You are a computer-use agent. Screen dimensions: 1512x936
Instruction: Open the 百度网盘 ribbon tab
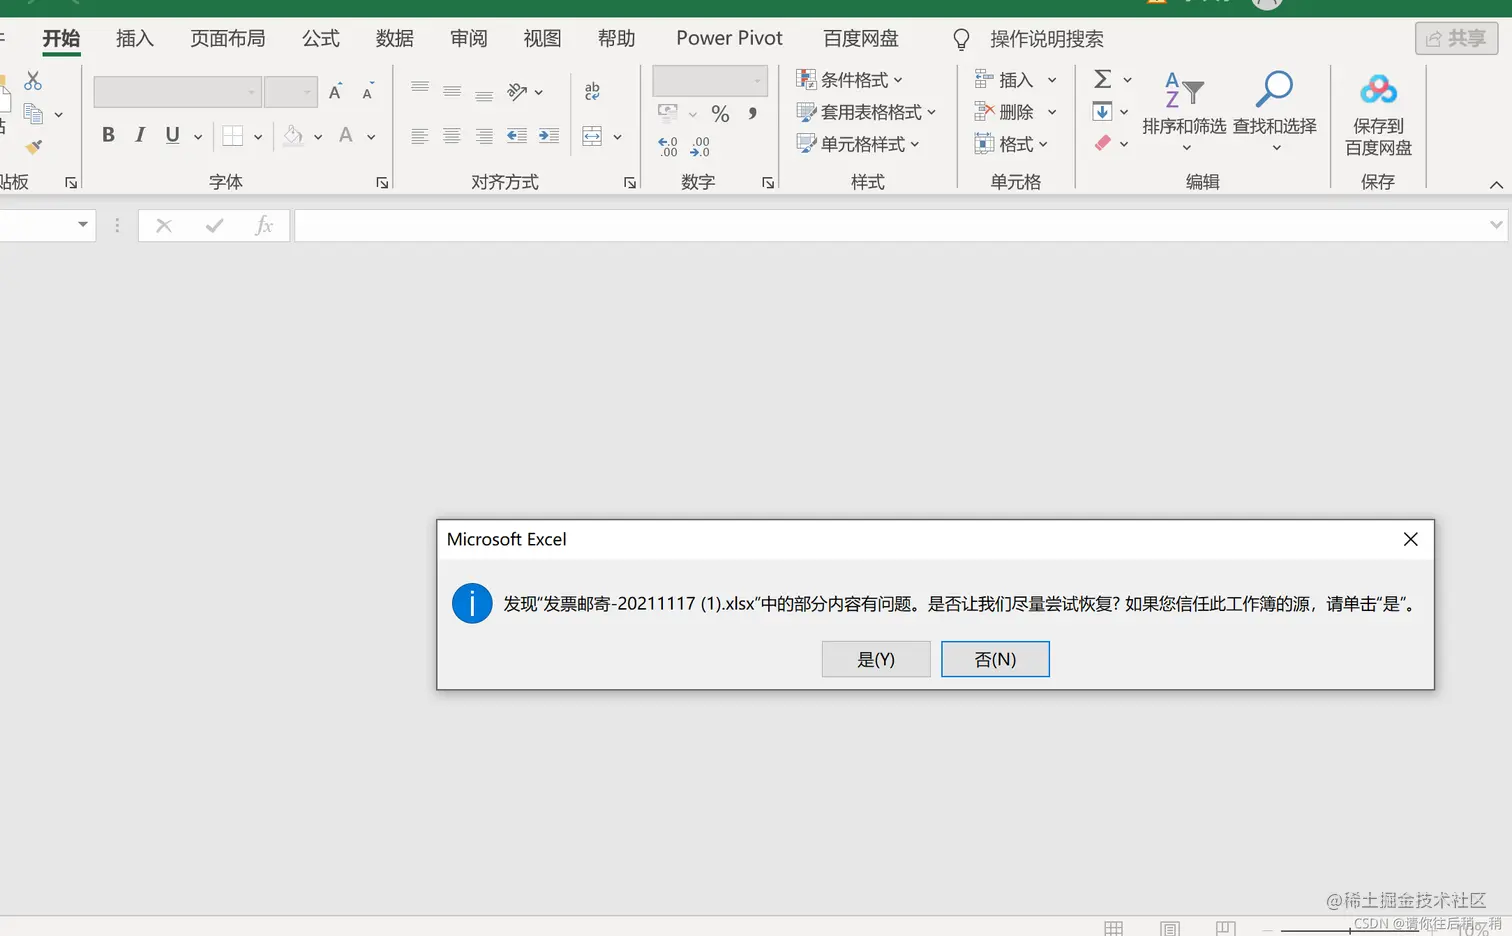coord(861,38)
